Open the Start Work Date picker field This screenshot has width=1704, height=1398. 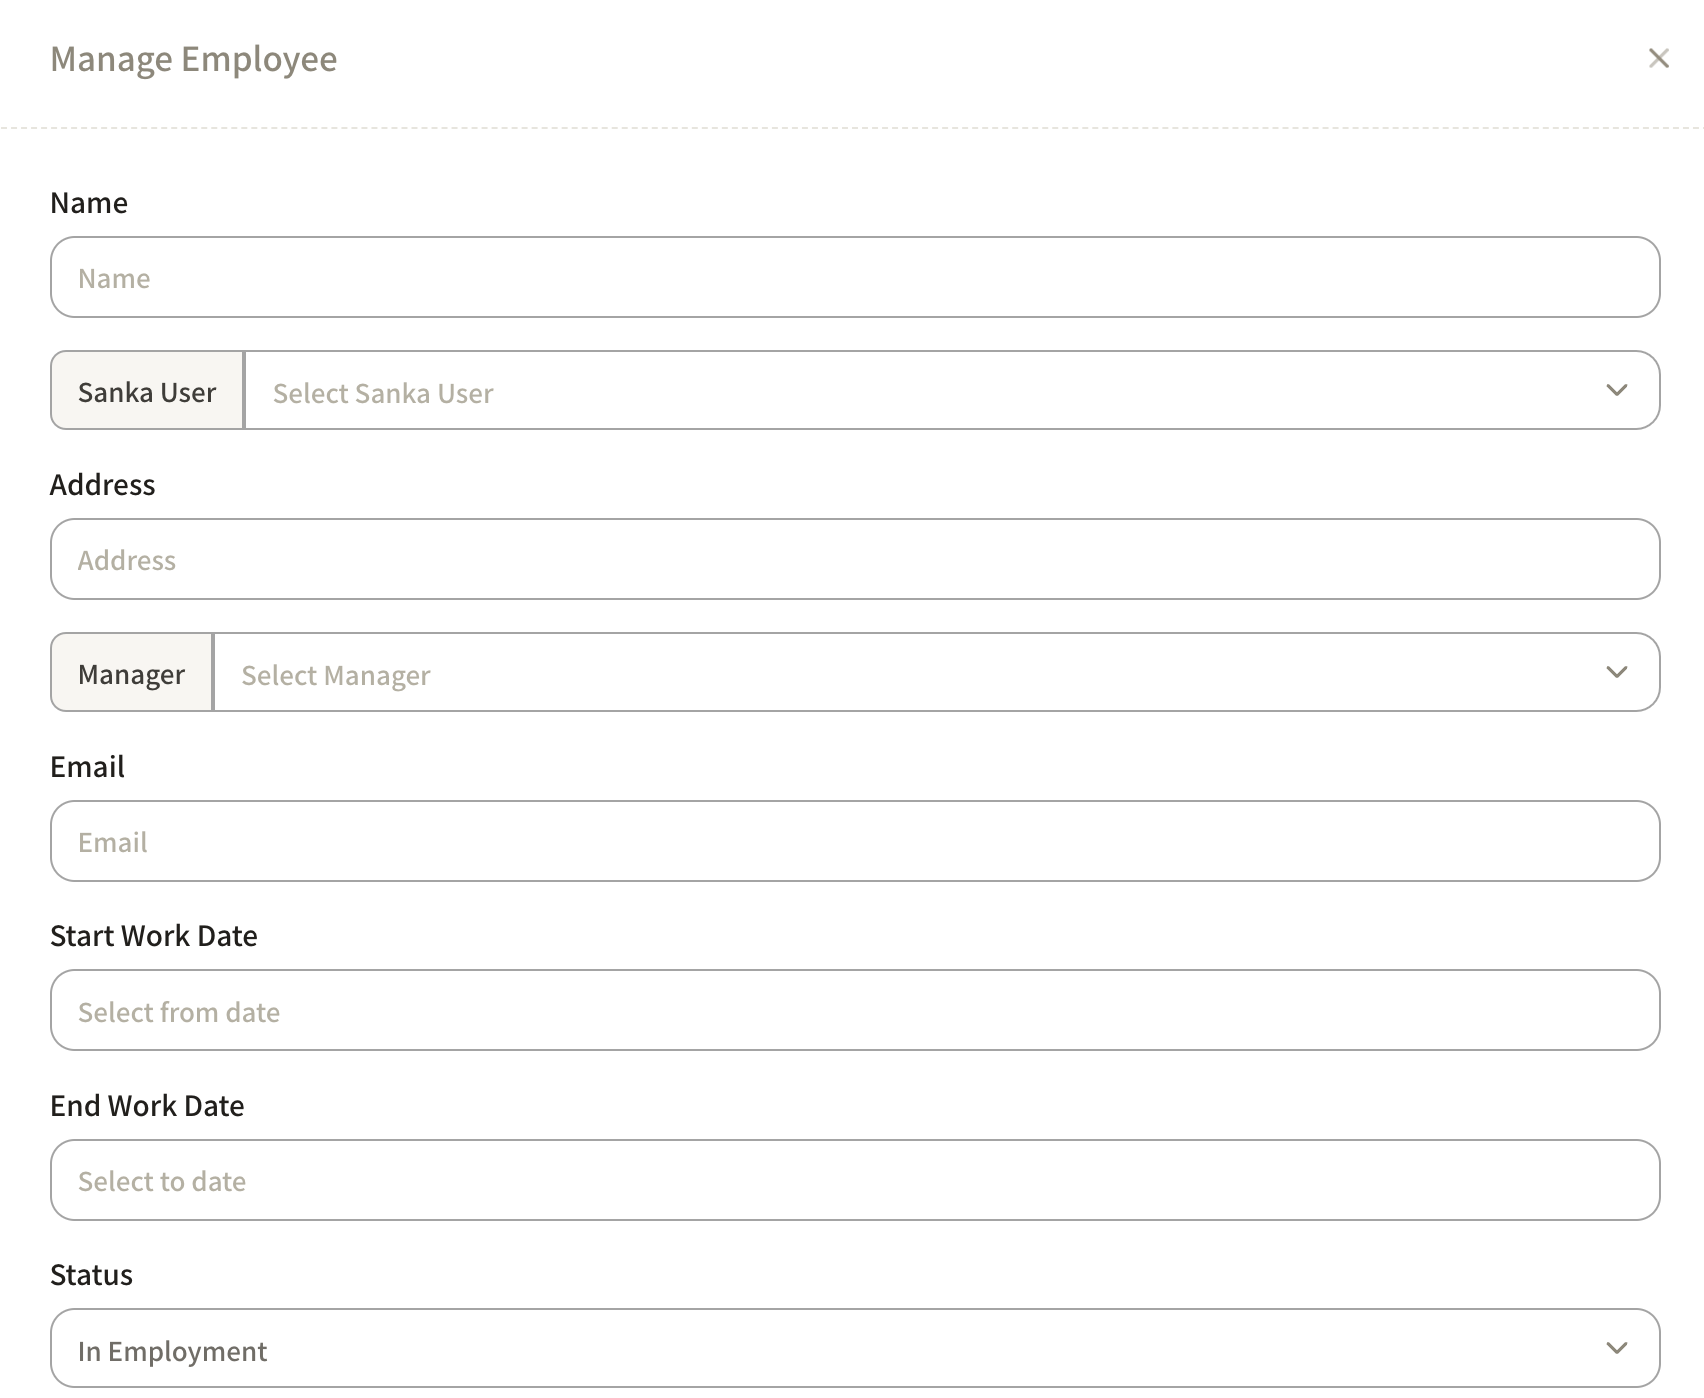click(x=855, y=1011)
